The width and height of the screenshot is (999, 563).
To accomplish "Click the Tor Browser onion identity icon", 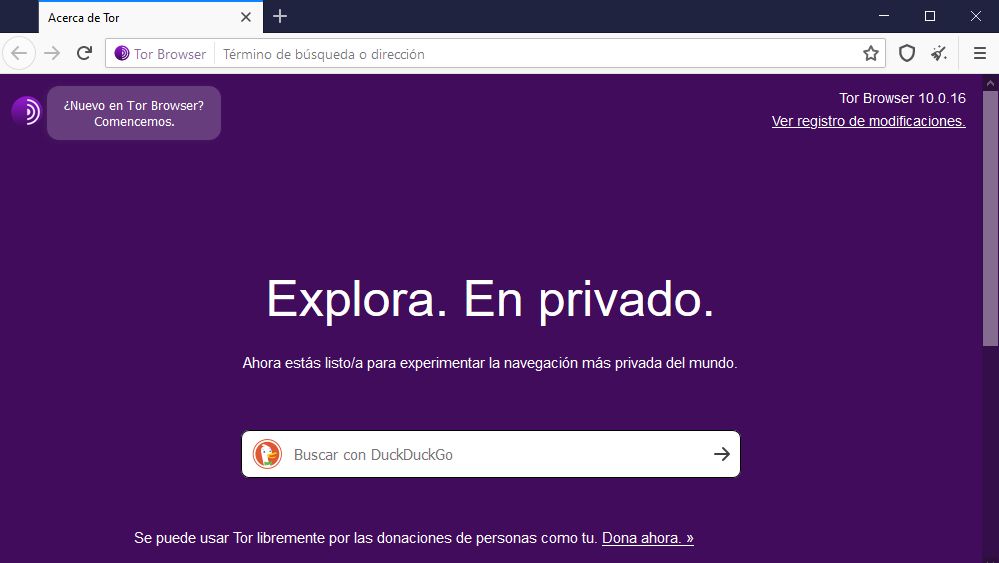I will coord(122,53).
